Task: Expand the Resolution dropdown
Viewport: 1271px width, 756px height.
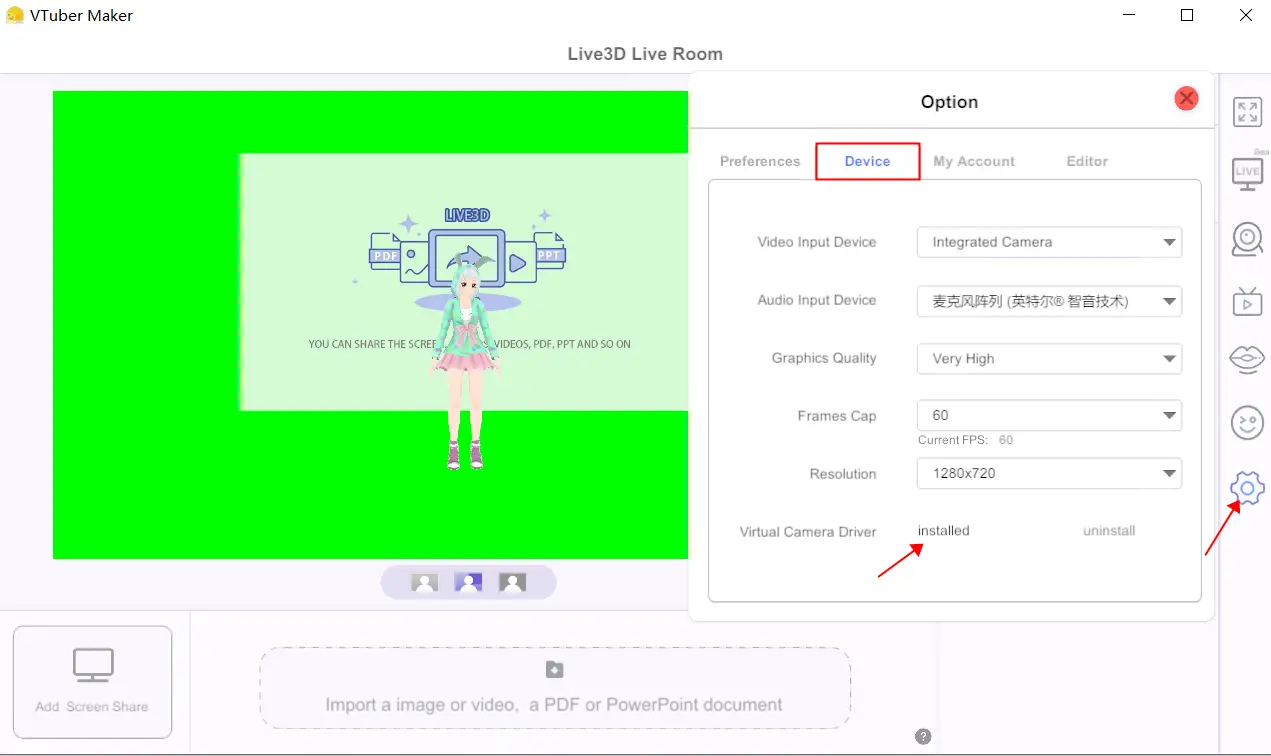Action: (x=1049, y=473)
